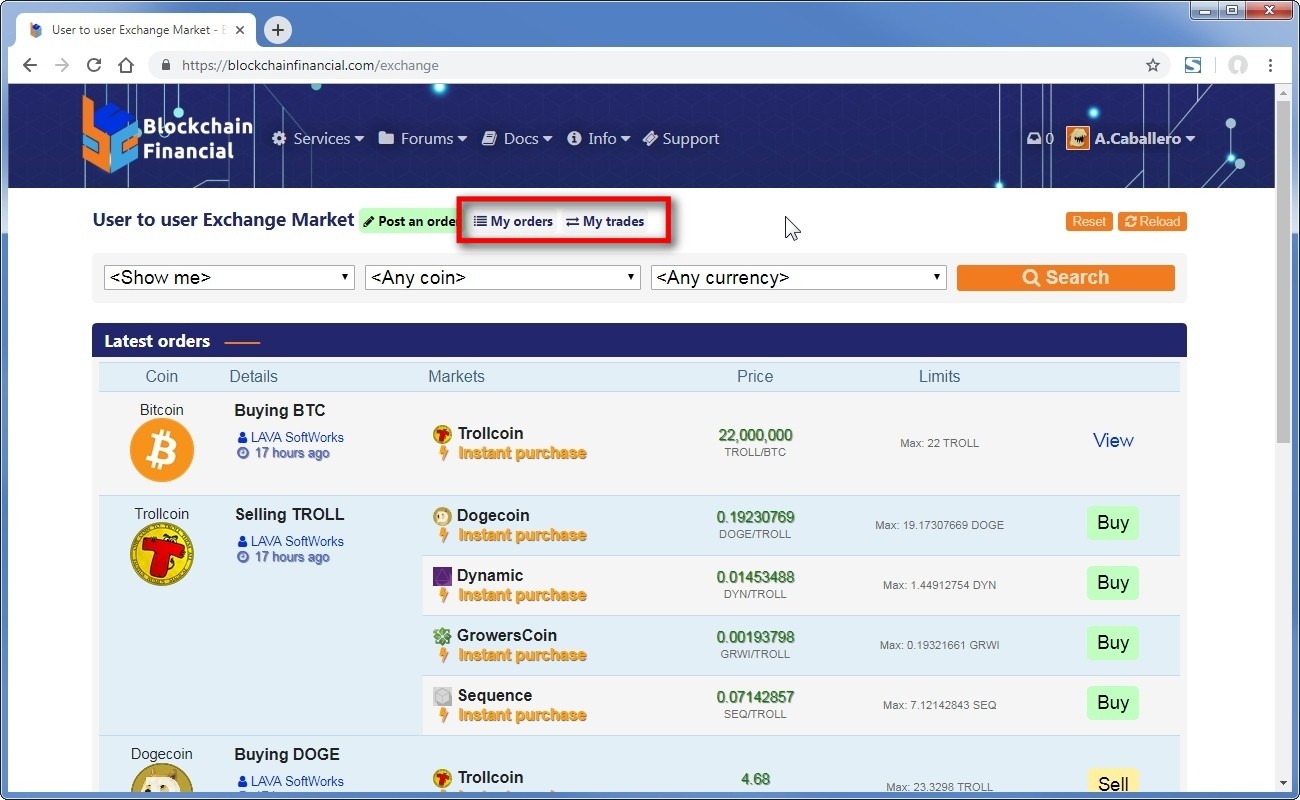
Task: Open the Any coin dropdown
Action: [x=502, y=278]
